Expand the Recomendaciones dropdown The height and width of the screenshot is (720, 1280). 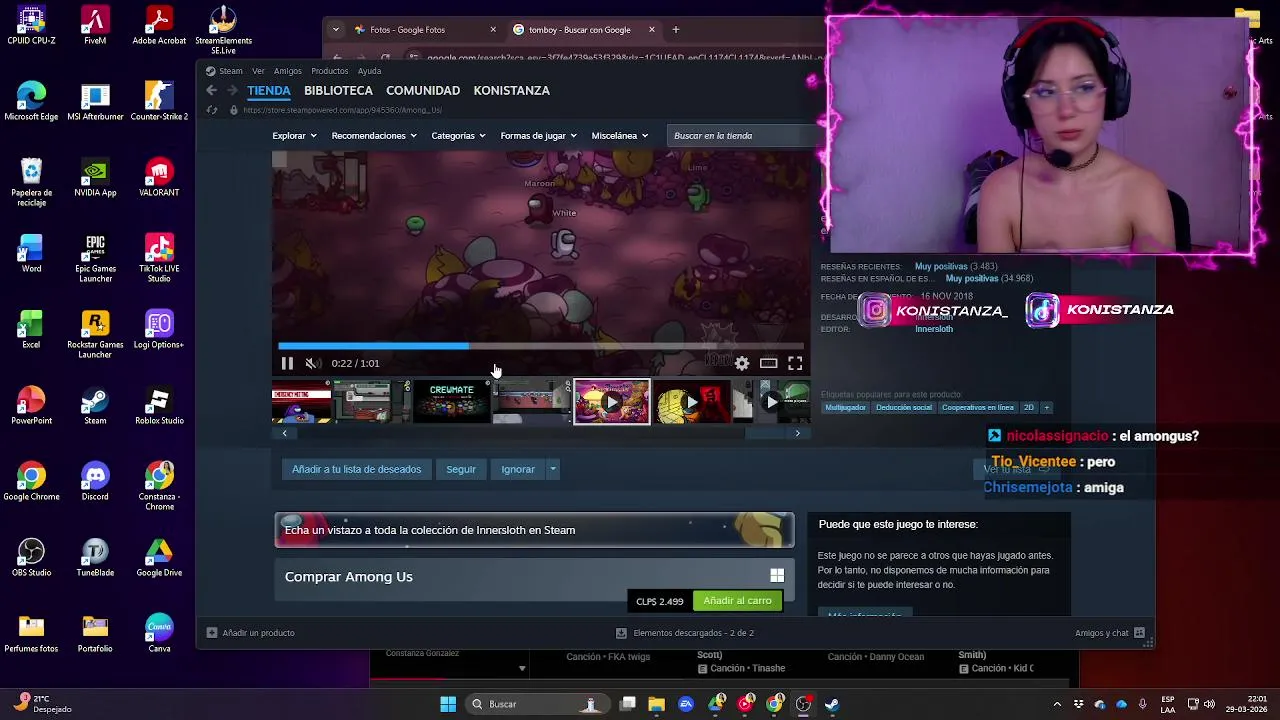[373, 136]
